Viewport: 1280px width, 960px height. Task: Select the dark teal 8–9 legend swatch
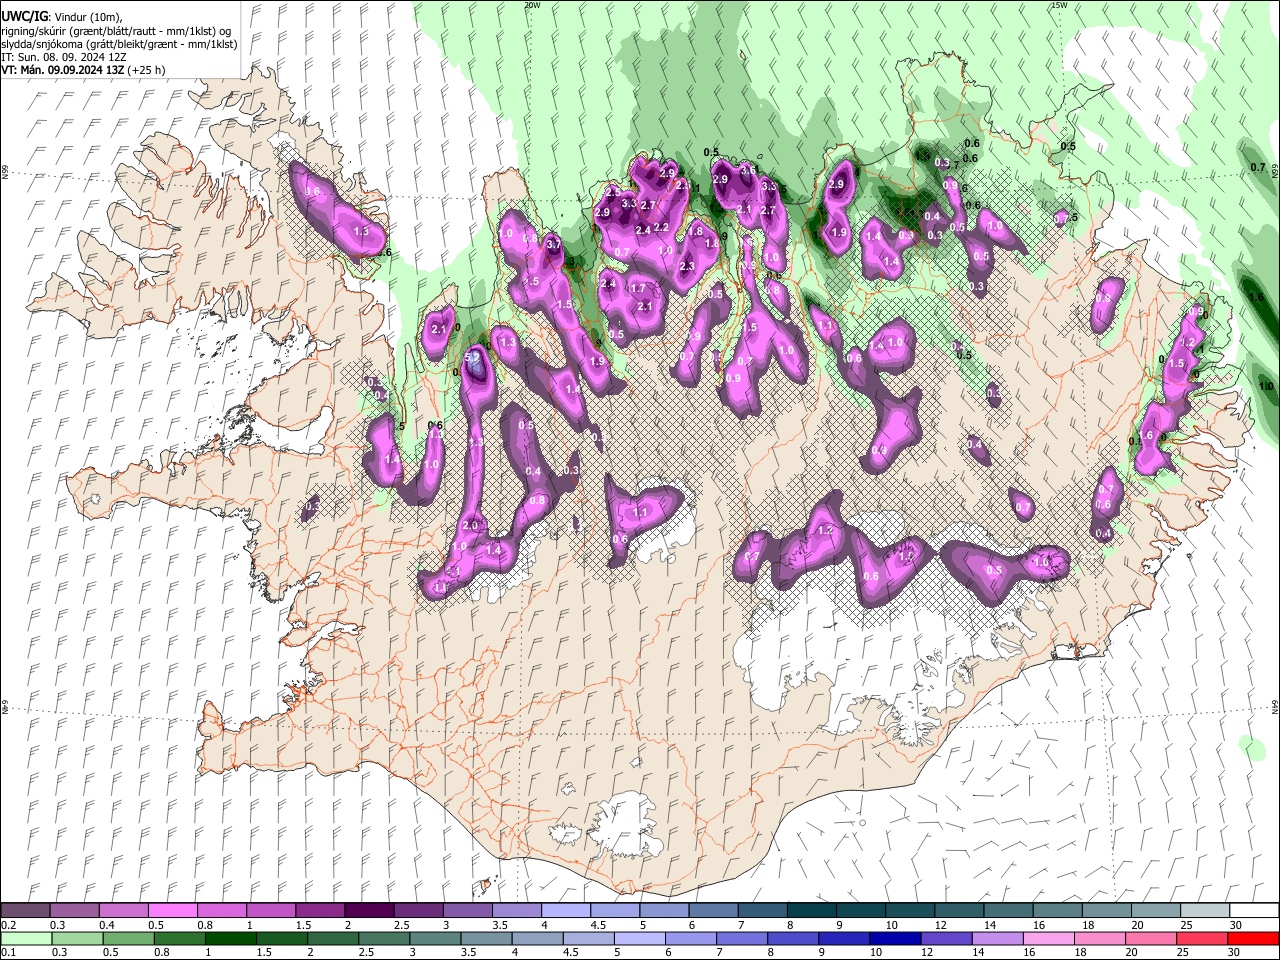coord(811,911)
